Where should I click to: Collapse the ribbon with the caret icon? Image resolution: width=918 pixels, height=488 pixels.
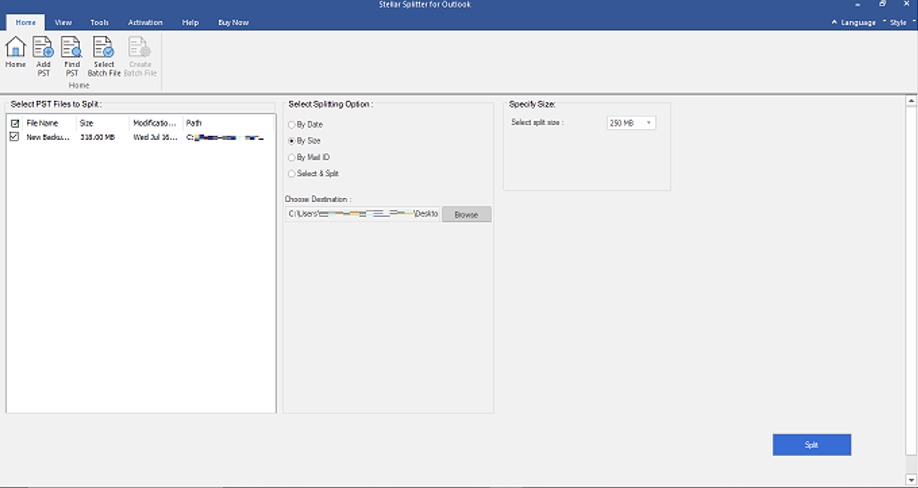[834, 22]
